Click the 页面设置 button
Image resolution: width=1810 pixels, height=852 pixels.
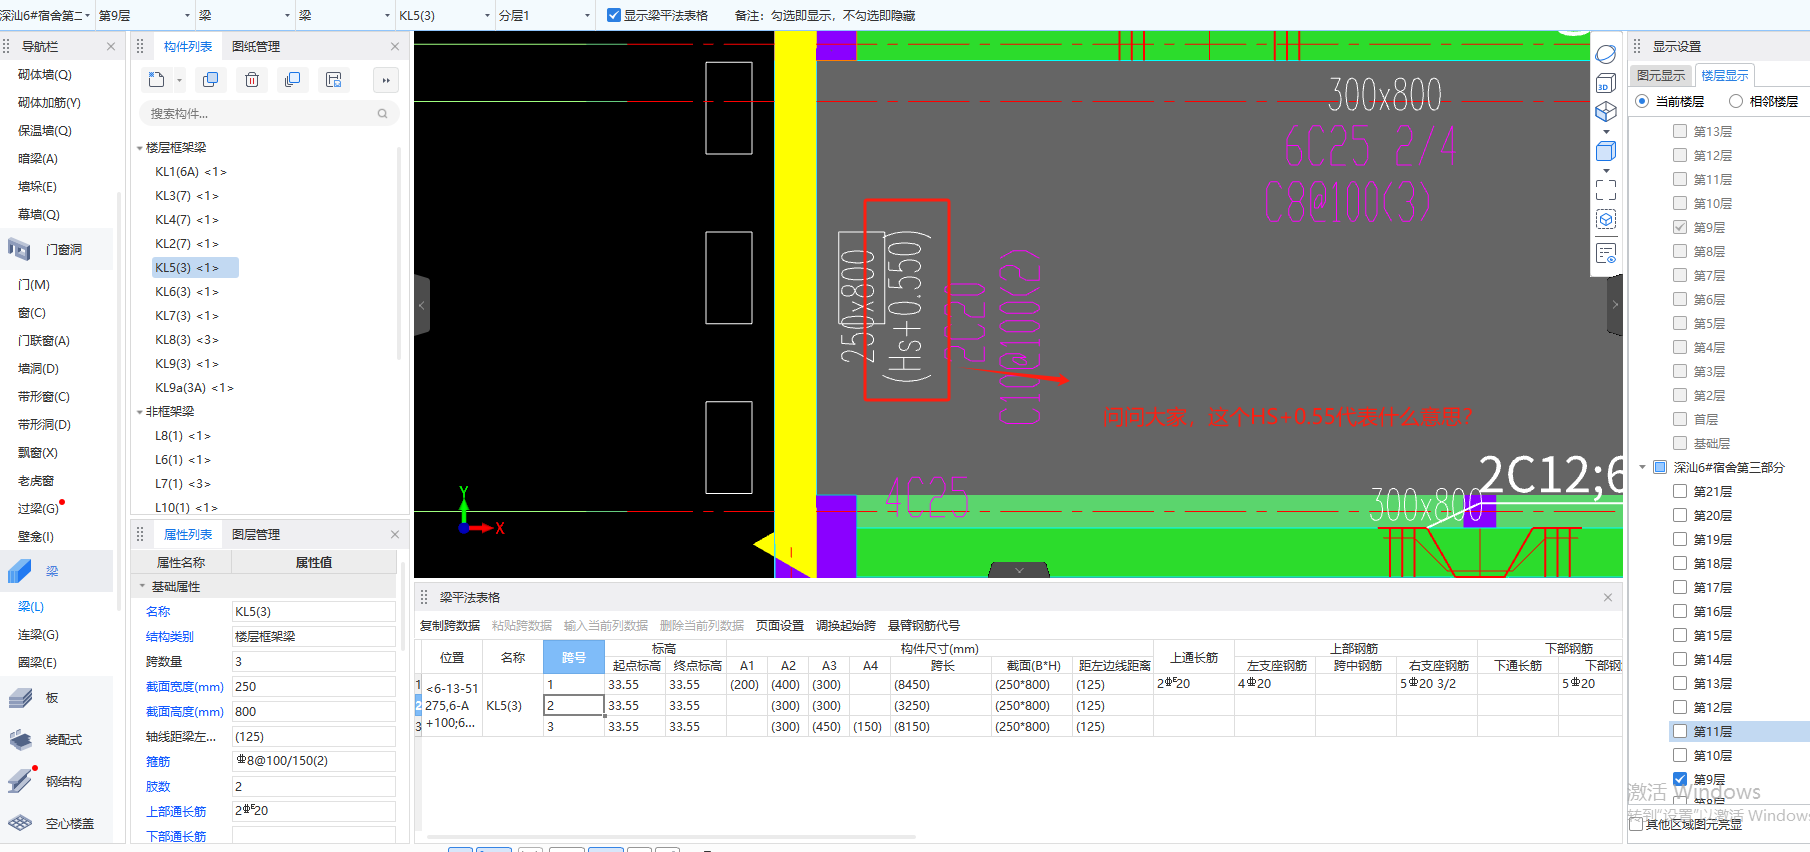pyautogui.click(x=780, y=625)
